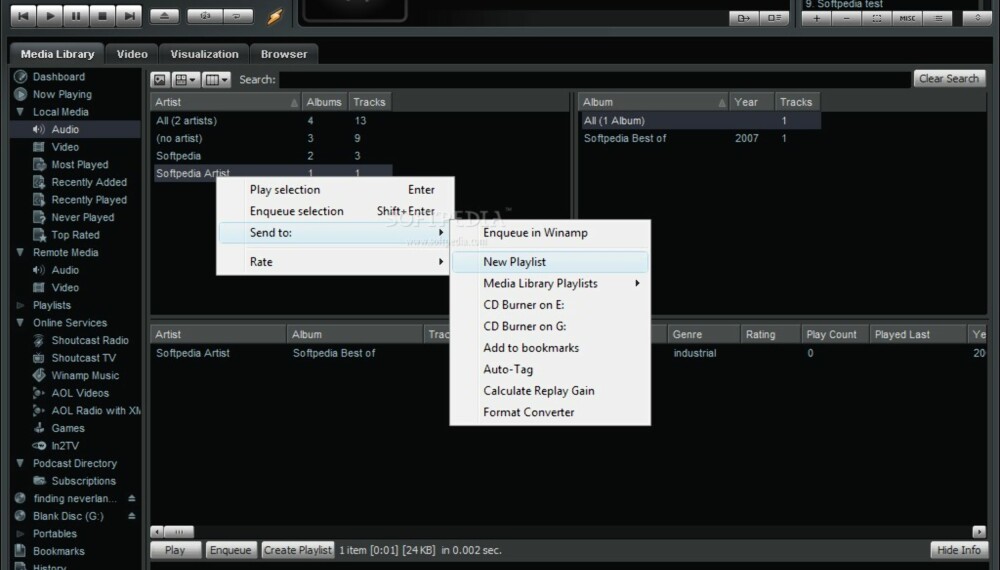Skip to the previous track

[23, 16]
